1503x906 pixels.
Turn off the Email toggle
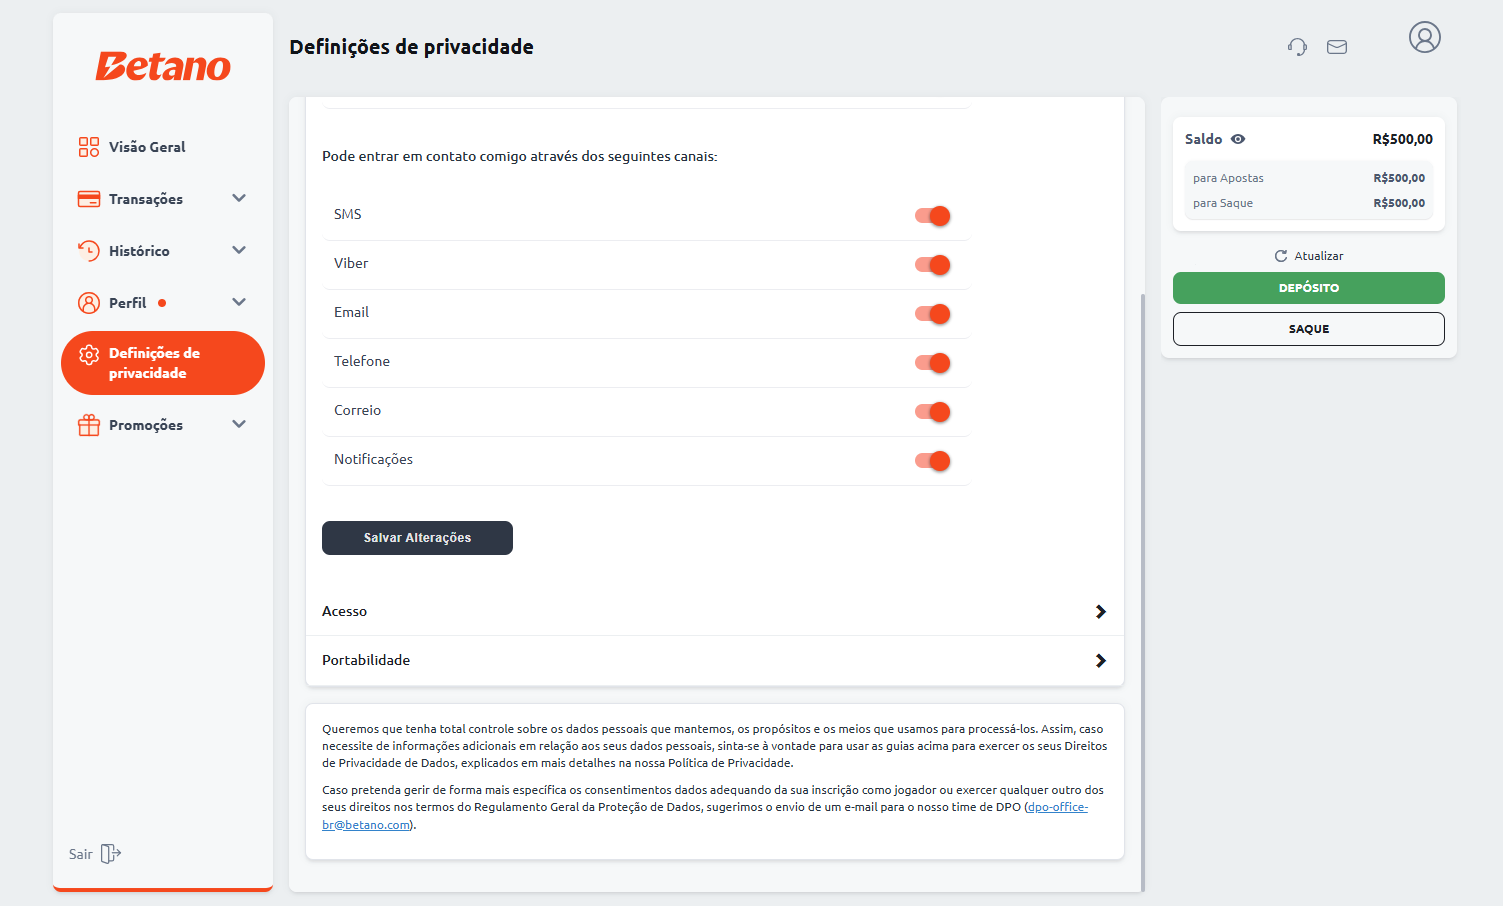click(x=932, y=314)
